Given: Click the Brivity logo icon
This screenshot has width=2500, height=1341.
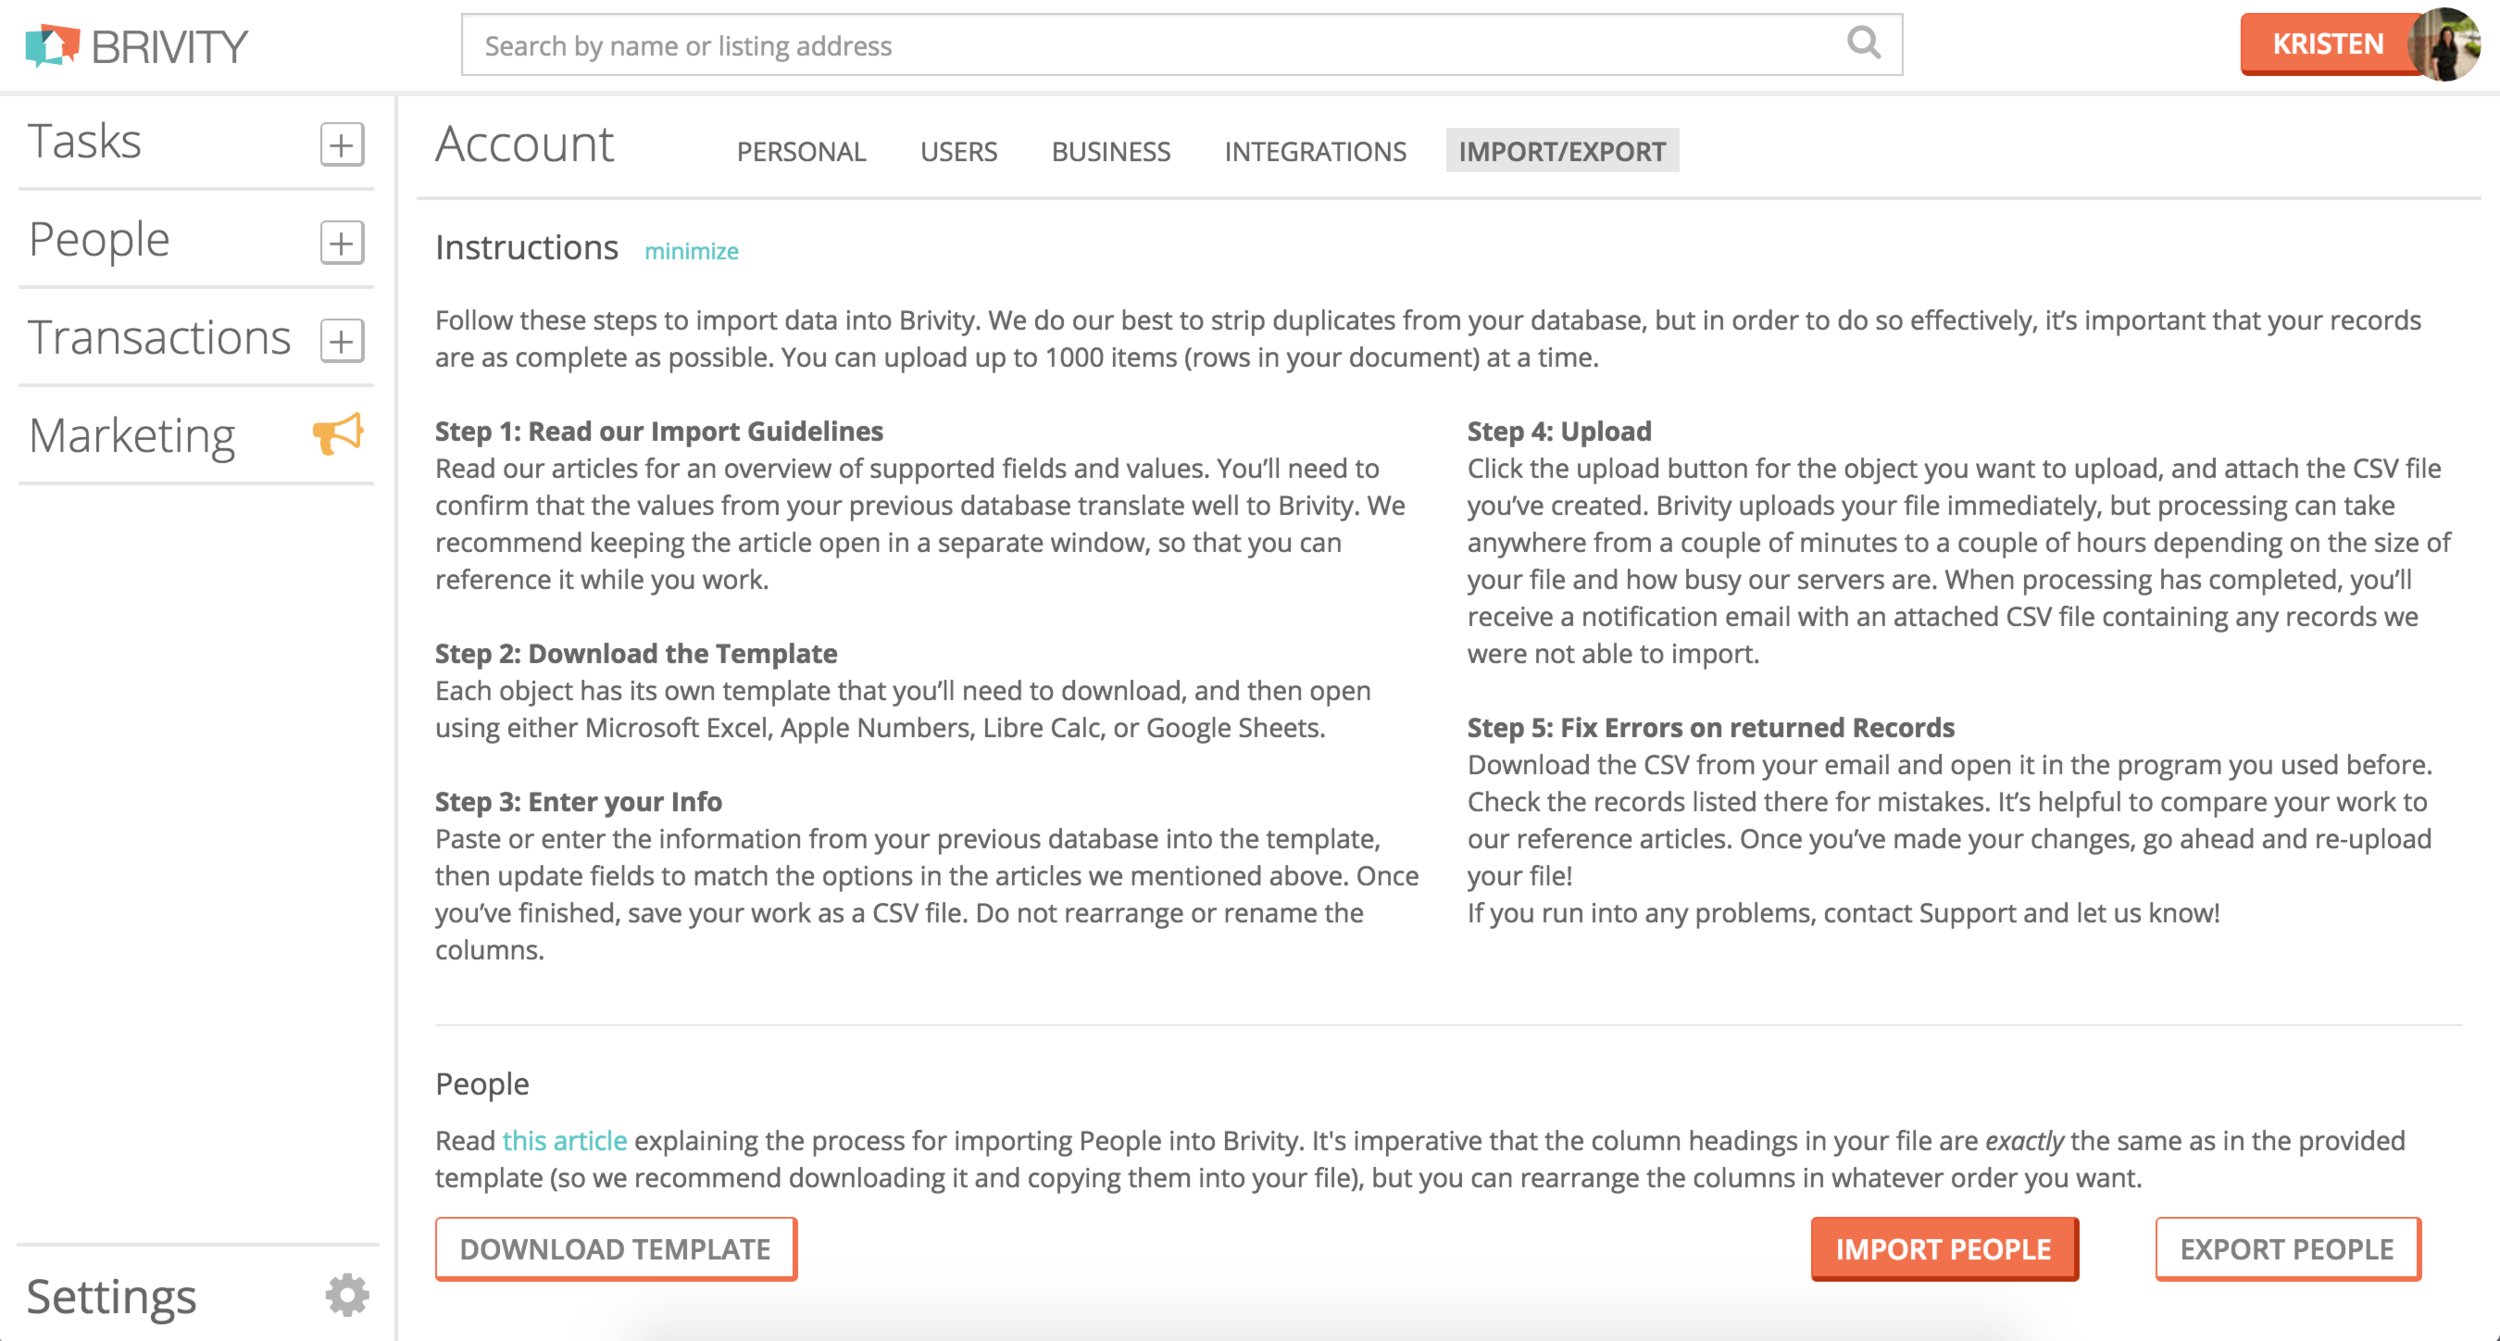Looking at the screenshot, I should coord(52,45).
